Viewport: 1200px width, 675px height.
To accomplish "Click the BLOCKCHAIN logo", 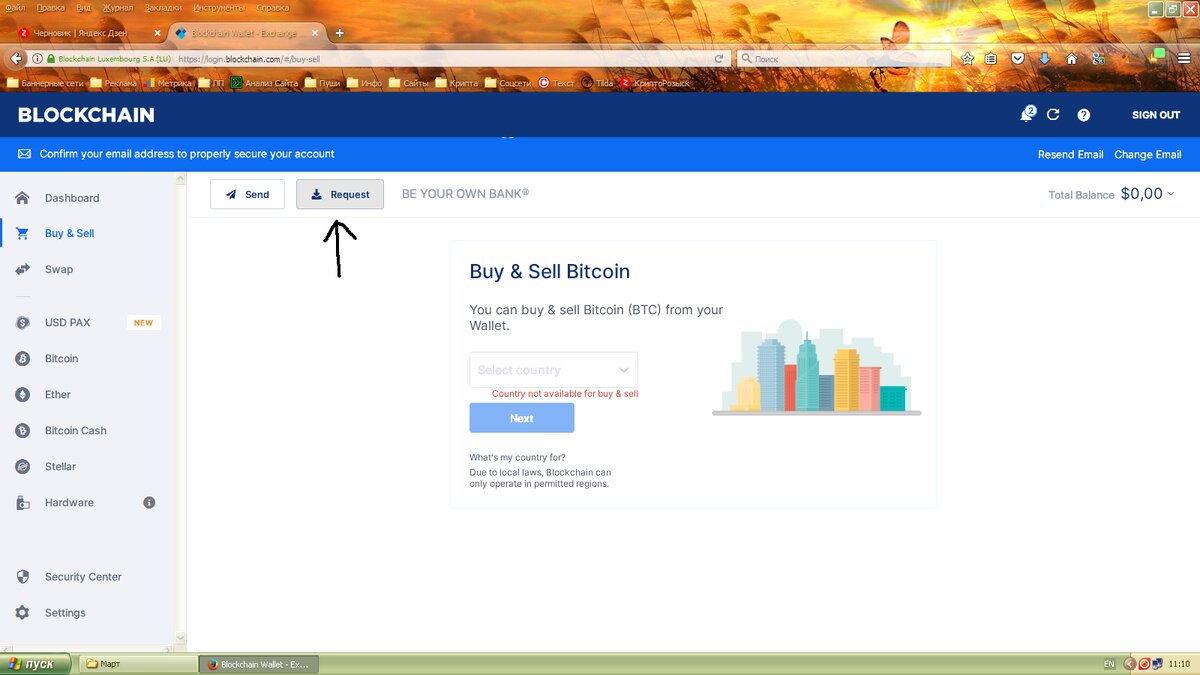I will coord(86,115).
